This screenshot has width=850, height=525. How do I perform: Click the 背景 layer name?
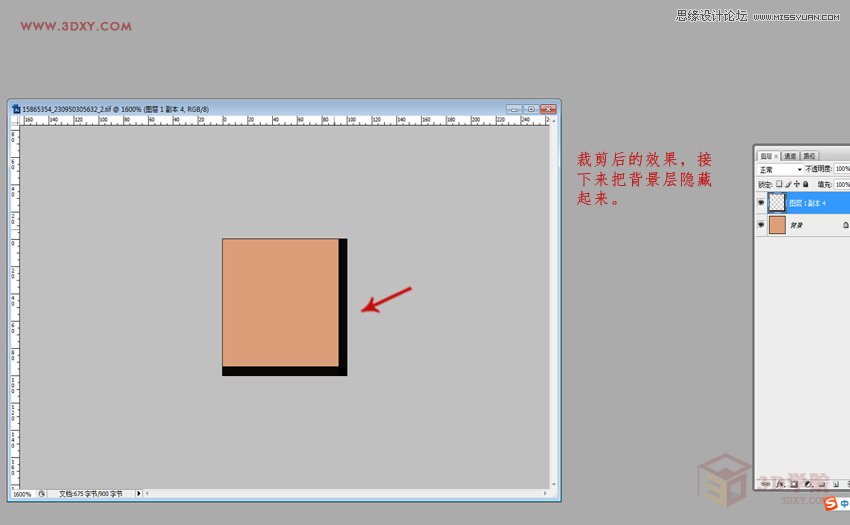coord(796,225)
